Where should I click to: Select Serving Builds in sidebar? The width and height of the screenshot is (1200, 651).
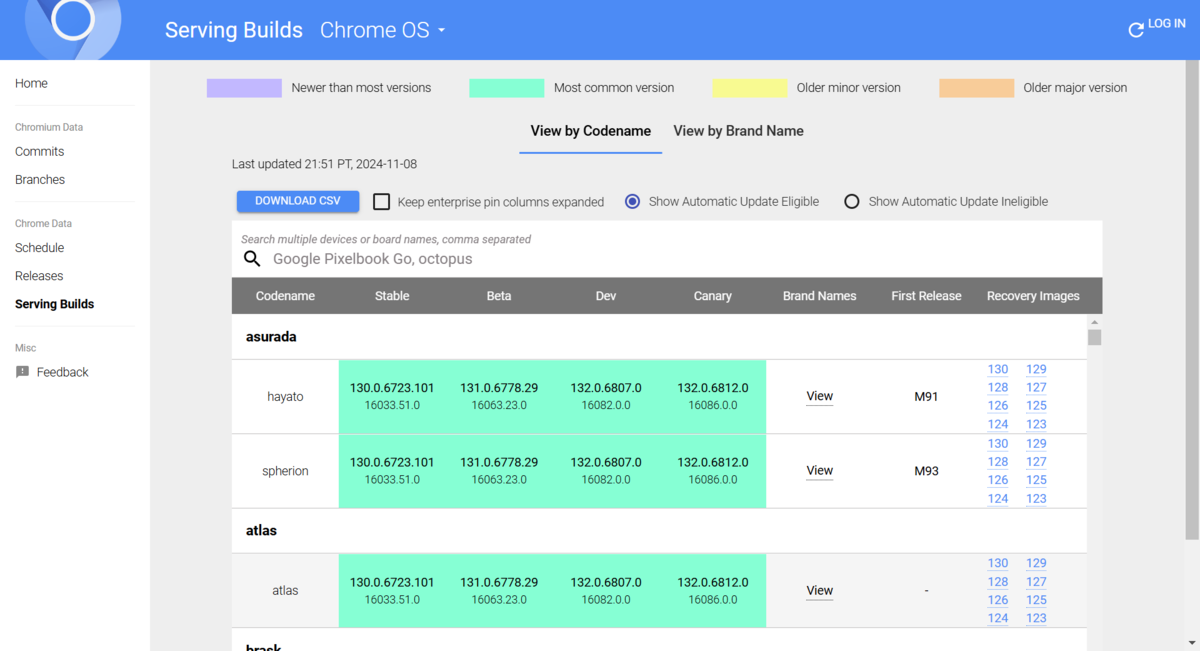(x=54, y=303)
